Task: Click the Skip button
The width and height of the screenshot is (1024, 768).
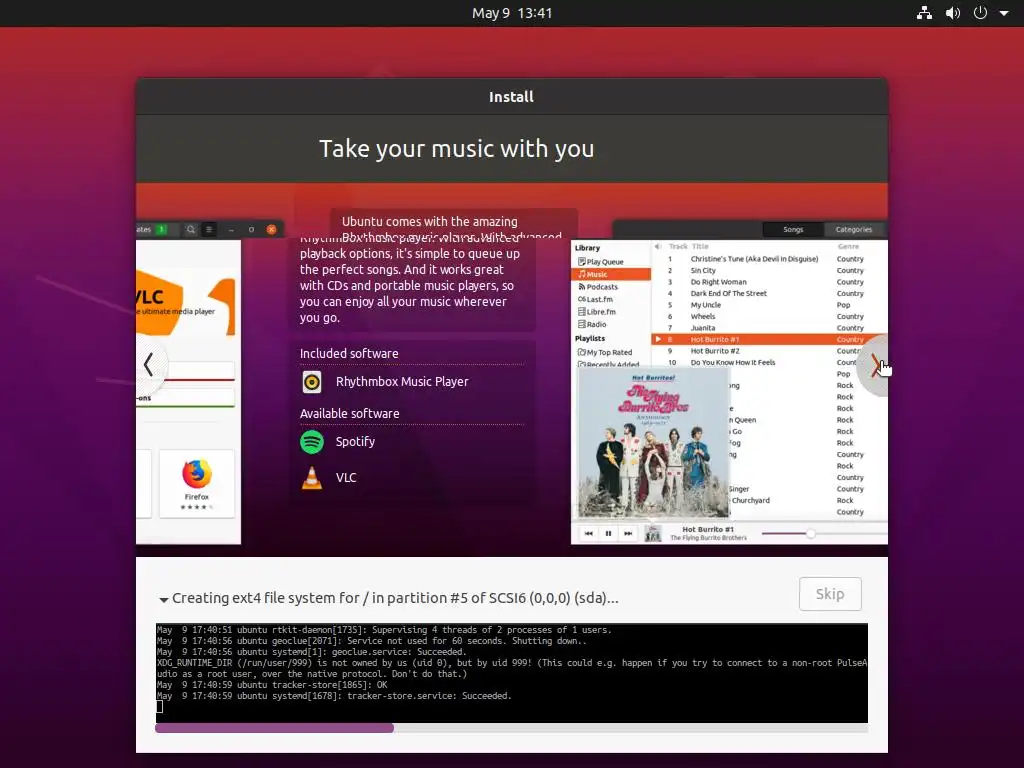Action: point(830,594)
